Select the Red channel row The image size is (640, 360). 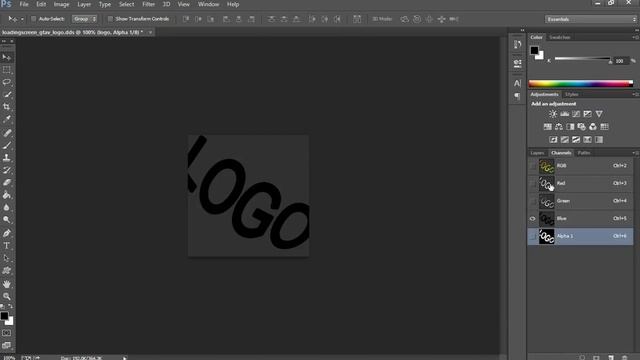pos(580,183)
